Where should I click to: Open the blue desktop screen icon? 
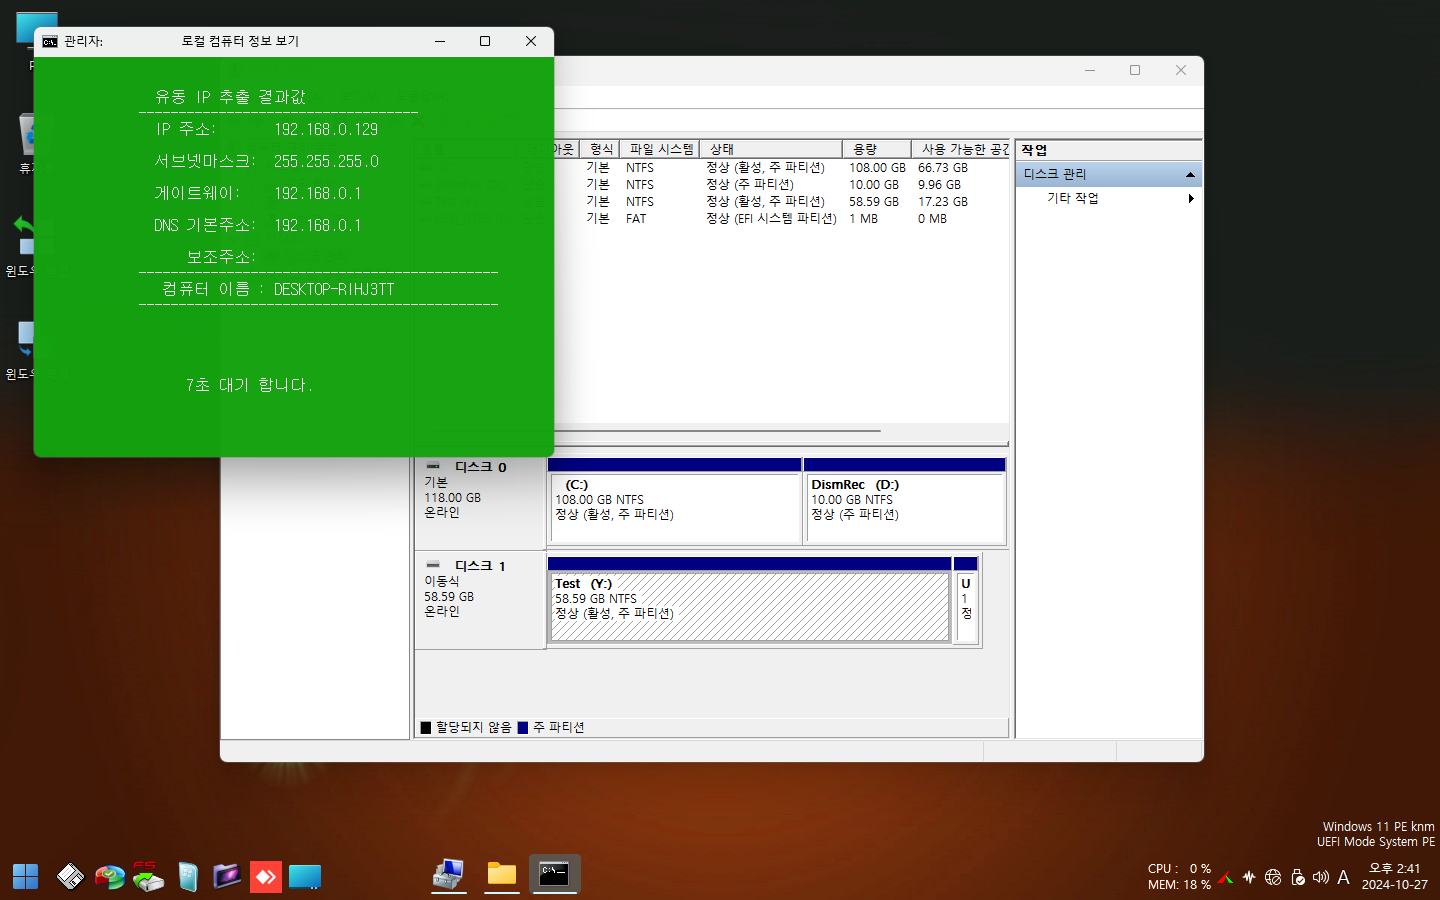(x=305, y=877)
